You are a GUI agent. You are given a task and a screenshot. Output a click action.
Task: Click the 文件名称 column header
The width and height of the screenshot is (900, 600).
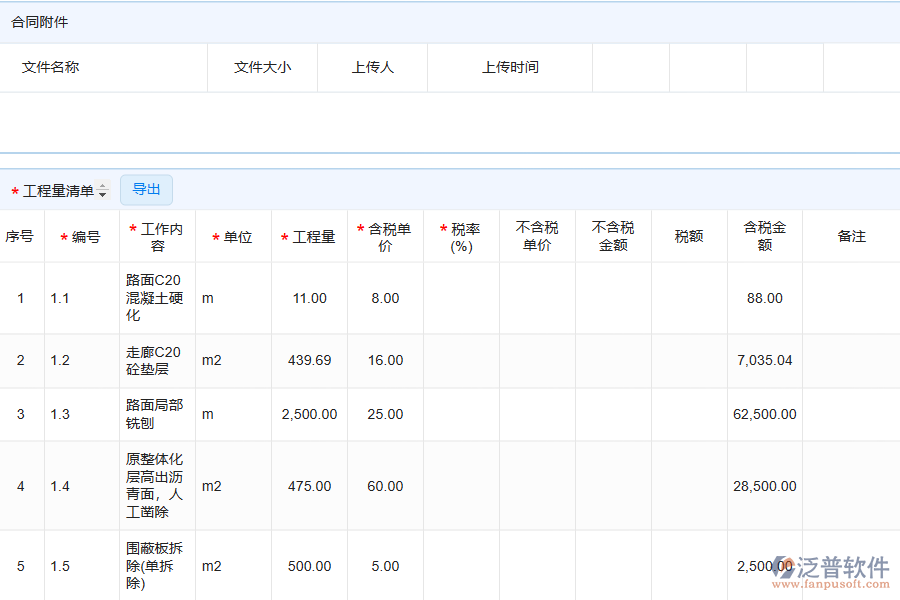click(x=52, y=67)
